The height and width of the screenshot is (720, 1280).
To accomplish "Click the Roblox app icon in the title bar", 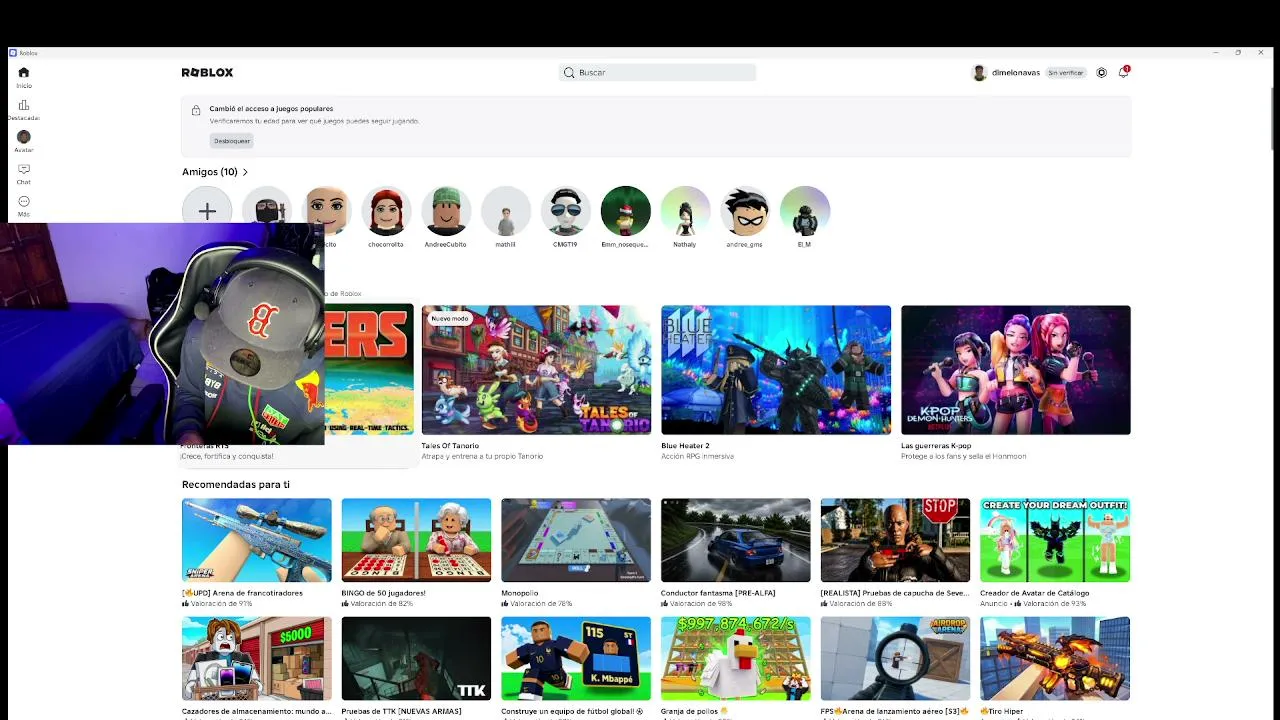I will 14,52.
